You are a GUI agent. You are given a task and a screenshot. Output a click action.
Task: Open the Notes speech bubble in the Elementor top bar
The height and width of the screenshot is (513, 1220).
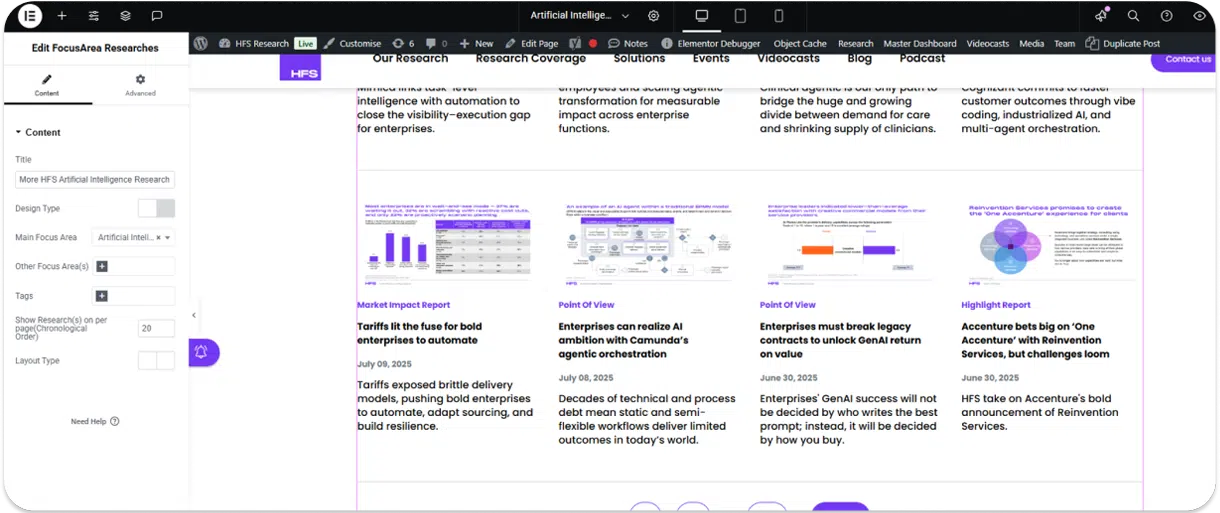point(157,16)
